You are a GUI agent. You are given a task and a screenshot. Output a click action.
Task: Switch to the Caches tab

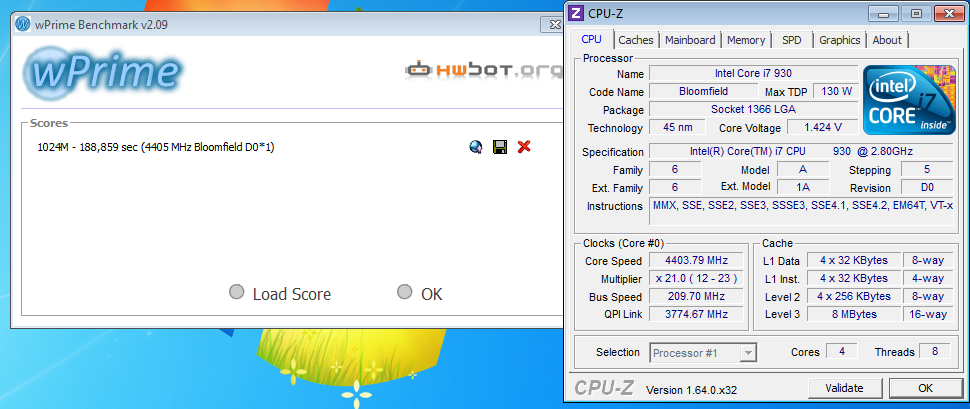pos(636,40)
